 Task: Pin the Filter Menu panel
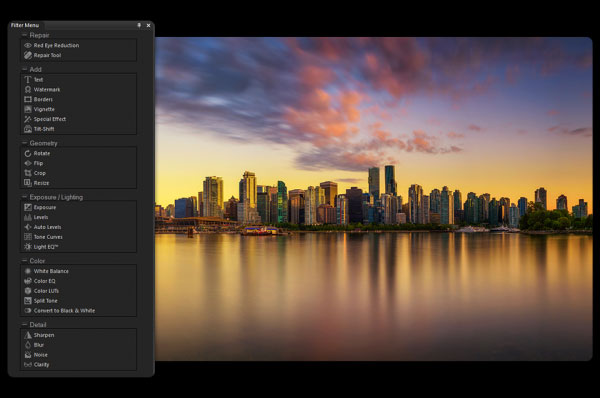coord(139,25)
